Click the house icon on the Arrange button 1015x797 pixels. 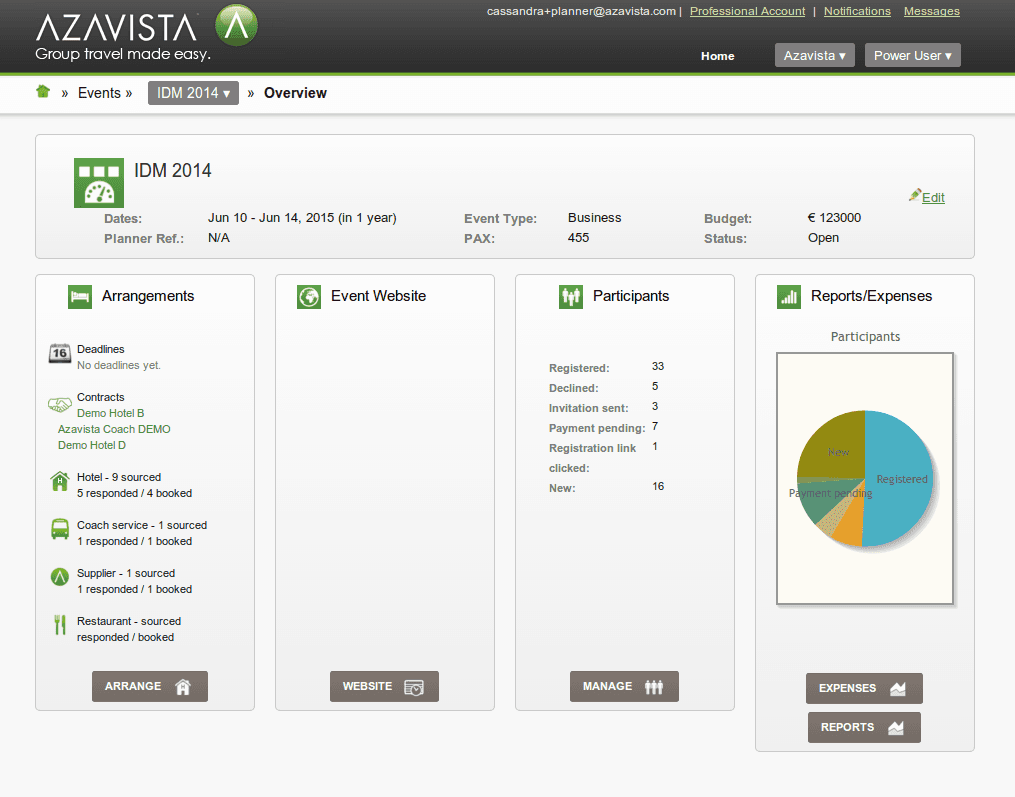tap(183, 687)
